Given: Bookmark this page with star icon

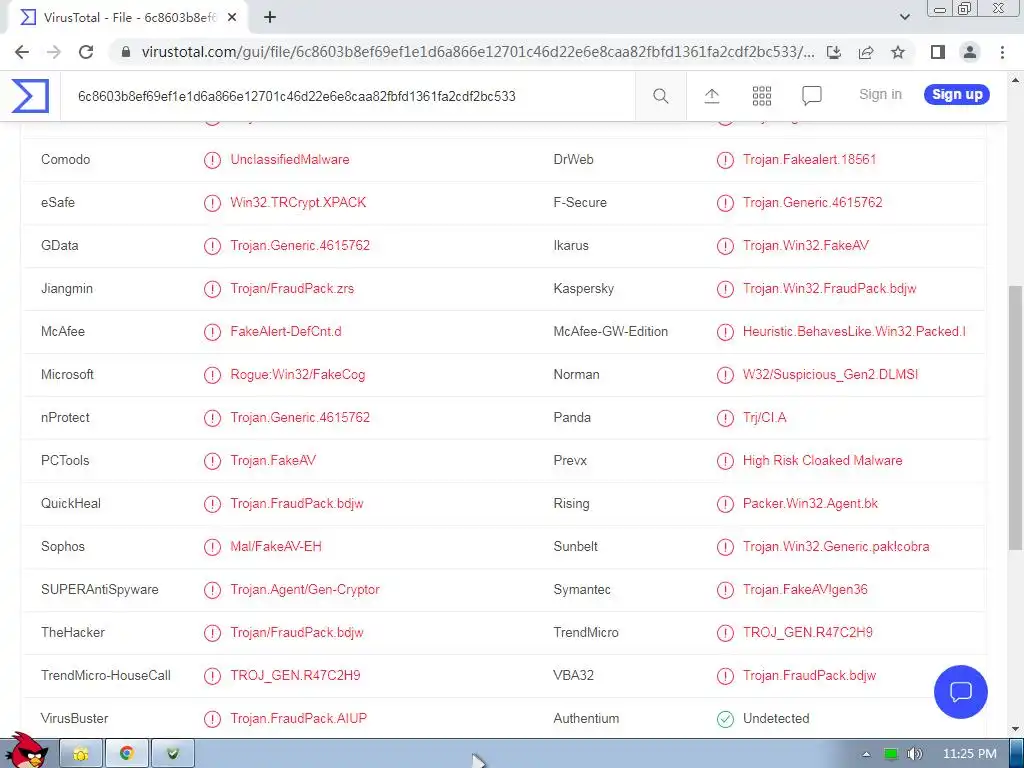Looking at the screenshot, I should pyautogui.click(x=898, y=52).
